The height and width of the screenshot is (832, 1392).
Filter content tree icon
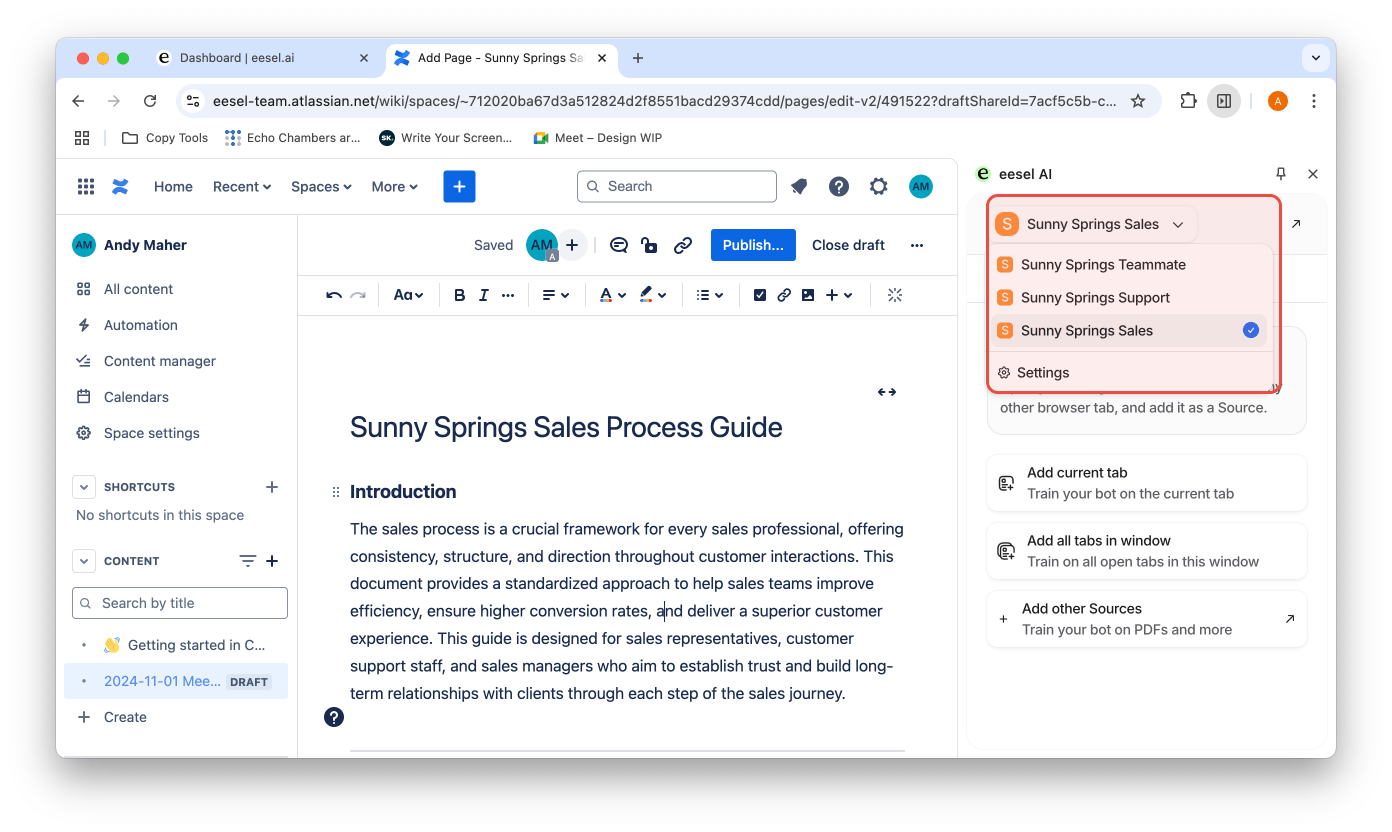click(248, 561)
